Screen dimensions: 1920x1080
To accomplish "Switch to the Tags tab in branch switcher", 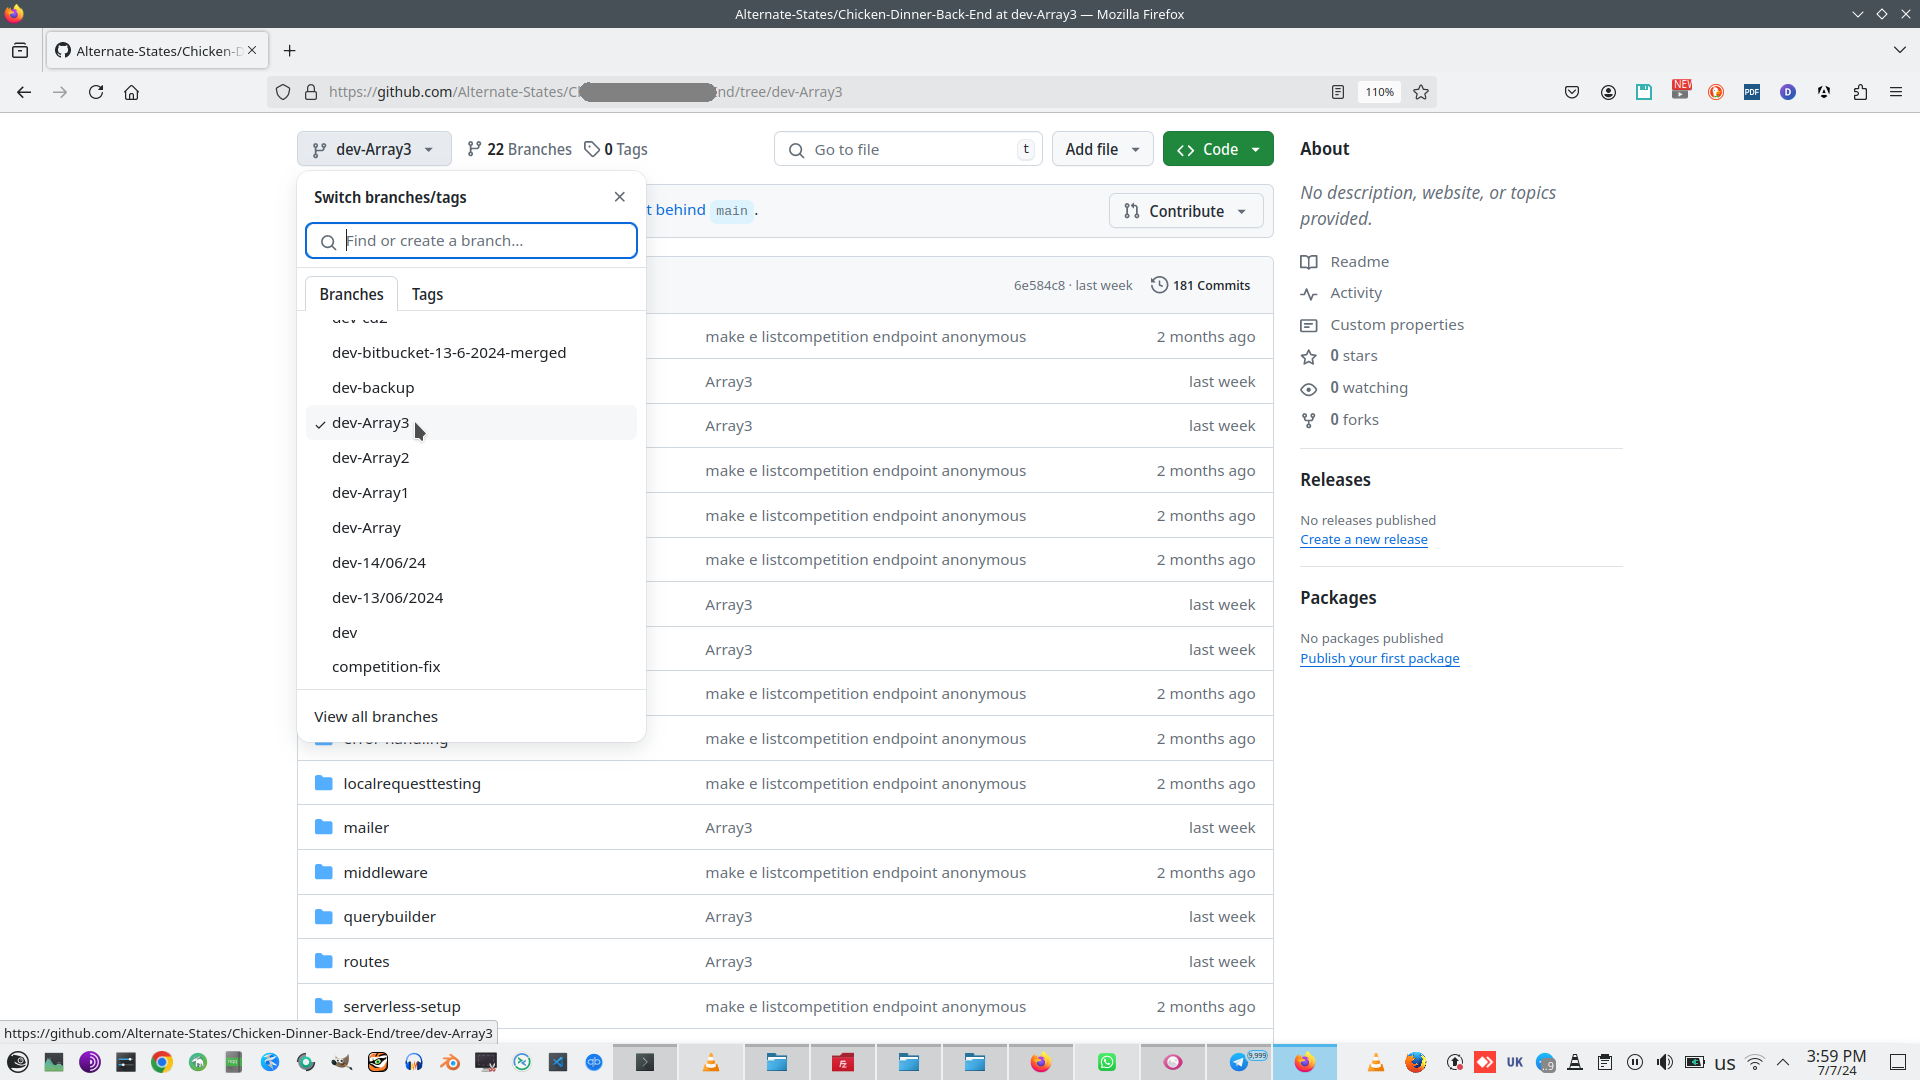I will click(x=427, y=293).
